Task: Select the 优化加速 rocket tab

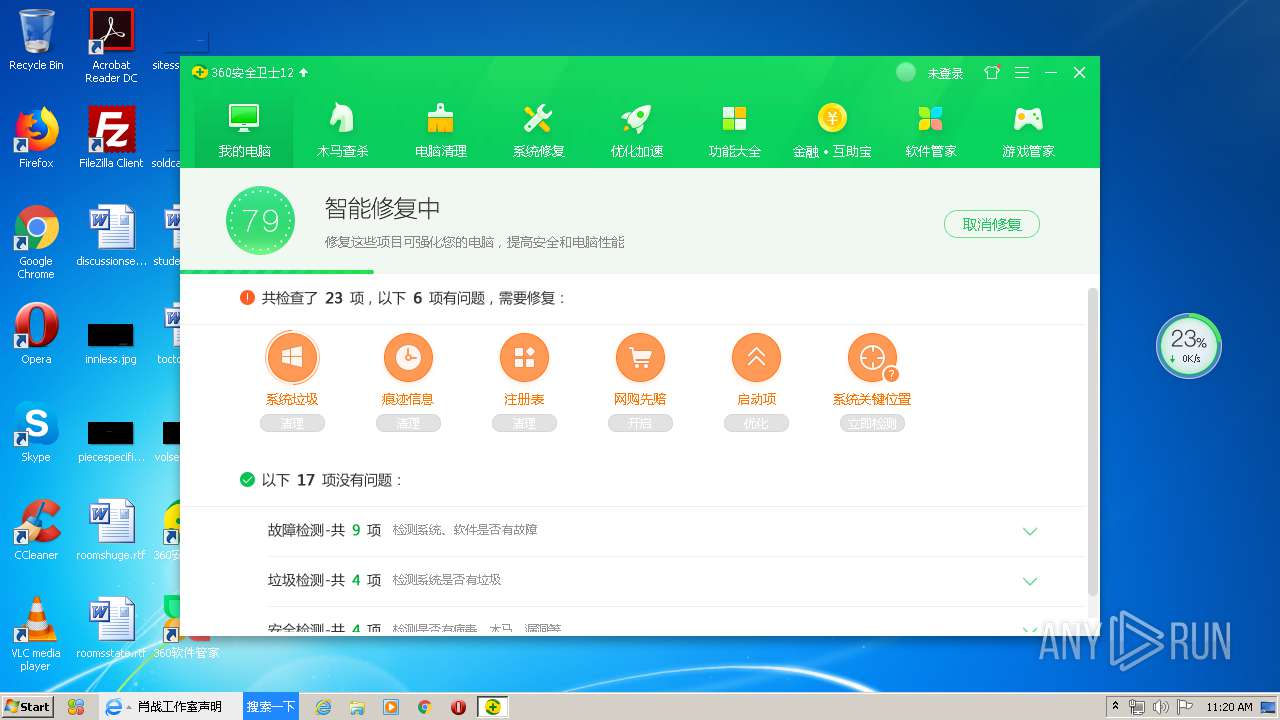Action: click(636, 130)
